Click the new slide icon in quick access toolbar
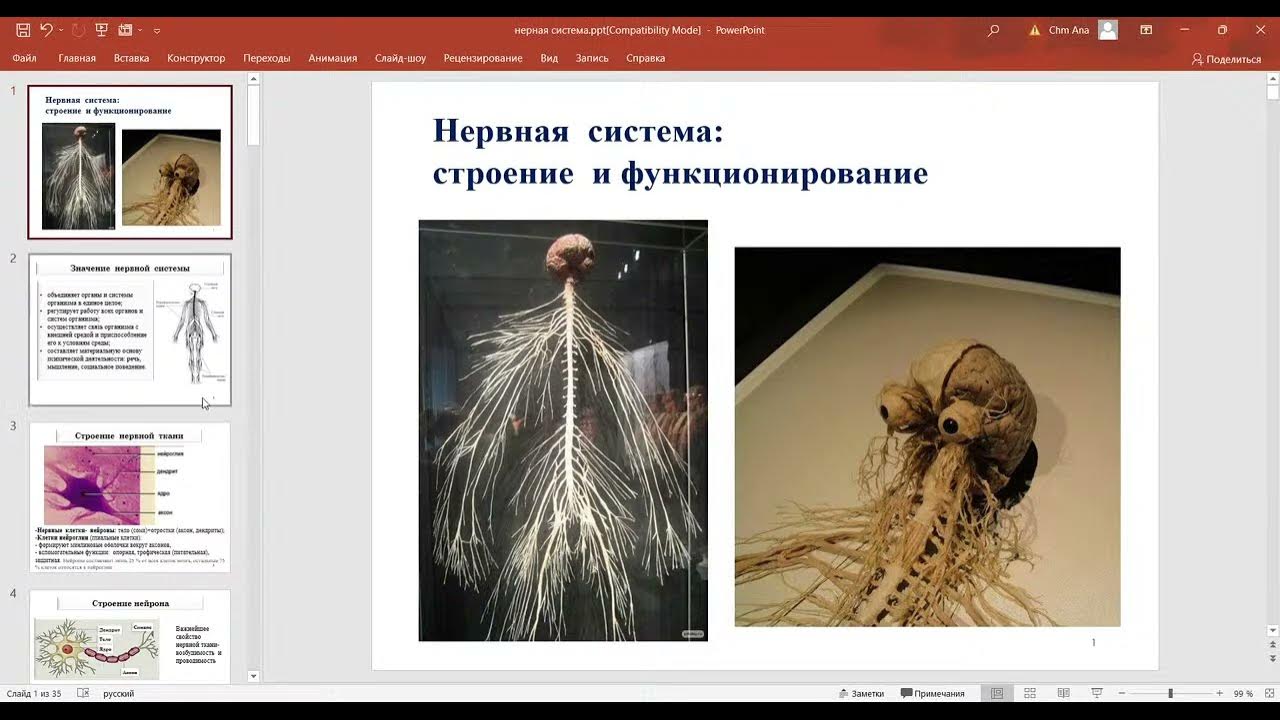Image resolution: width=1280 pixels, height=720 pixels. point(125,30)
